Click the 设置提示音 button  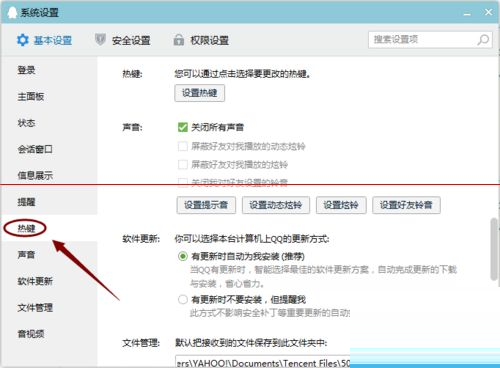[206, 205]
